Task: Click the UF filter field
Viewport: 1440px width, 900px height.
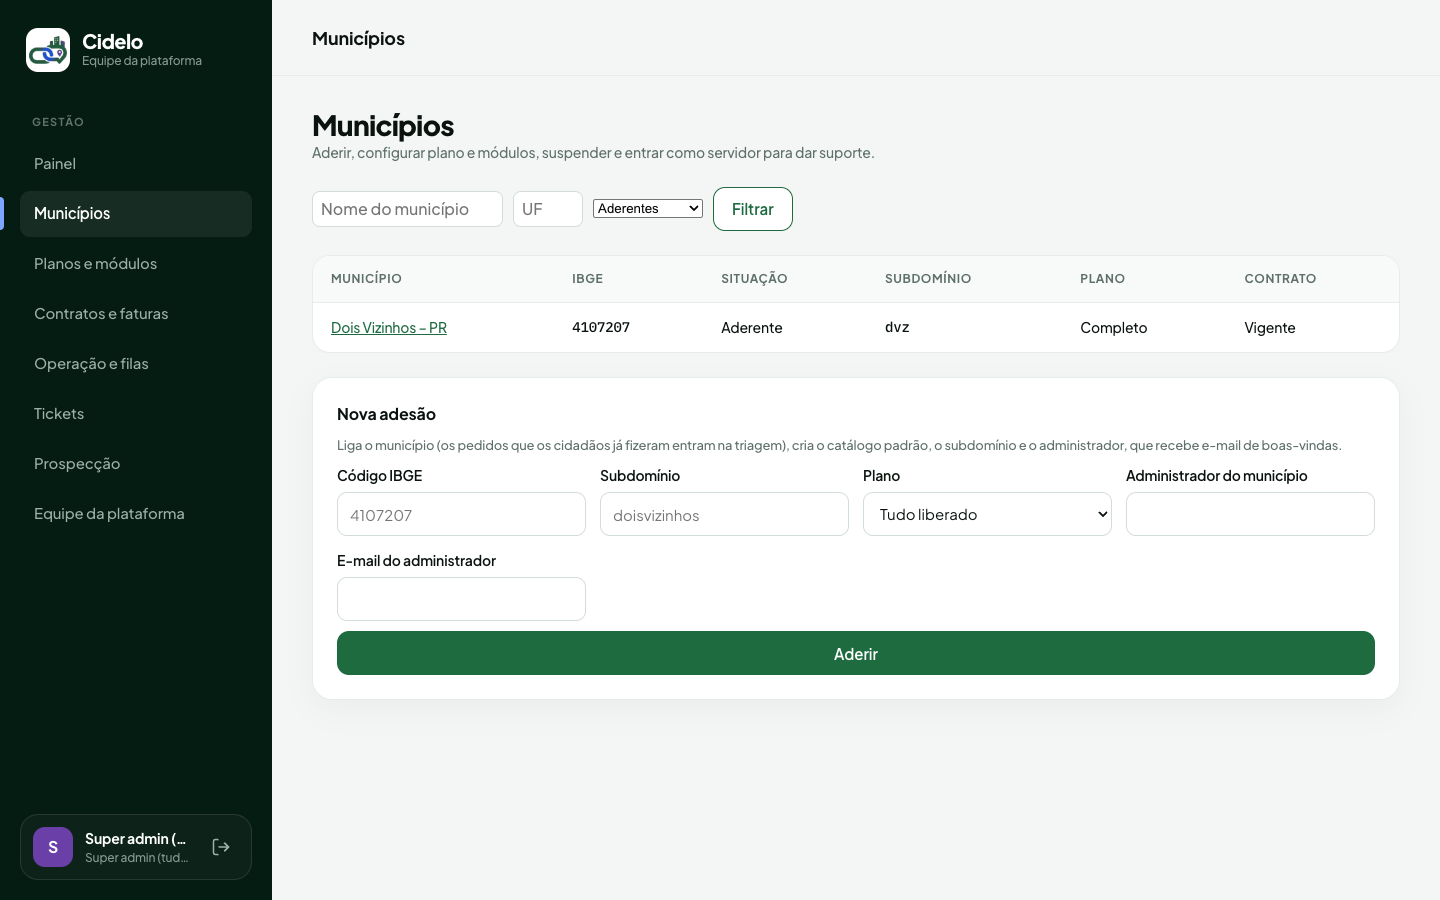Action: pyautogui.click(x=548, y=209)
